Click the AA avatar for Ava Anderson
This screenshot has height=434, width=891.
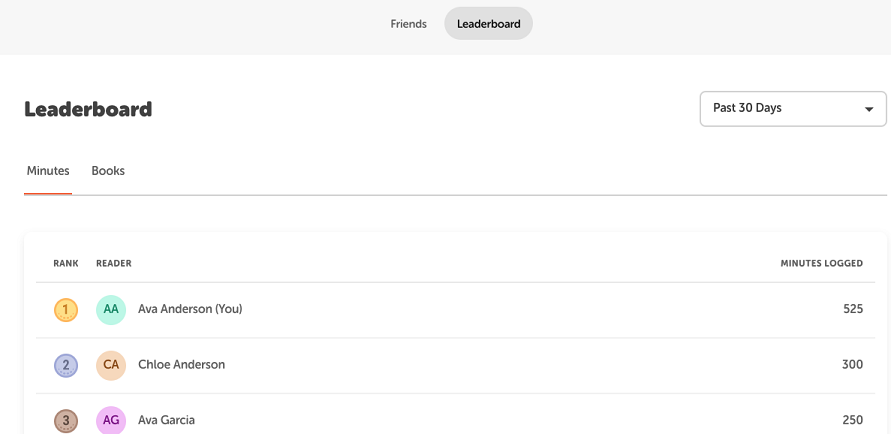(x=111, y=310)
